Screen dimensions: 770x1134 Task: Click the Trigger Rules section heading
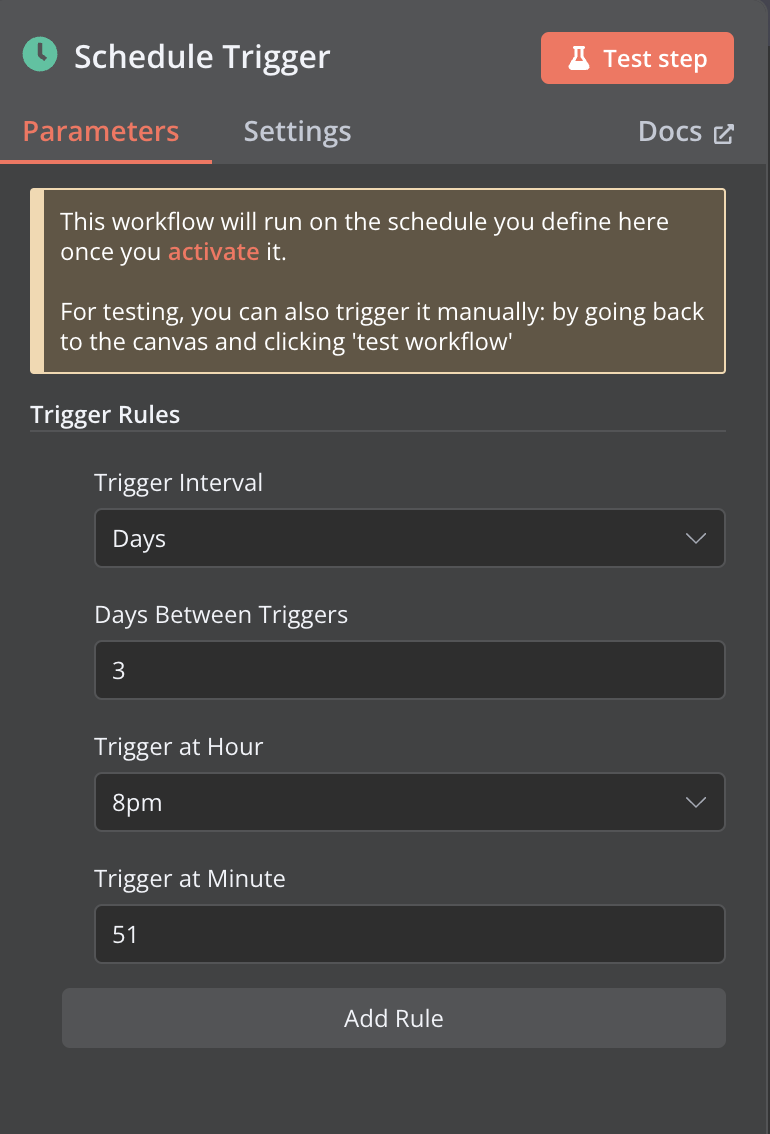coord(105,415)
